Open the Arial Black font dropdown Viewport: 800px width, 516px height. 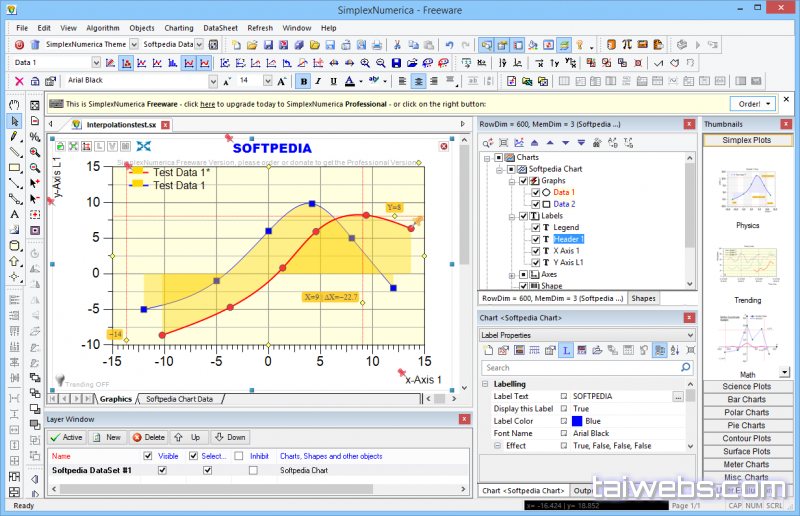212,81
